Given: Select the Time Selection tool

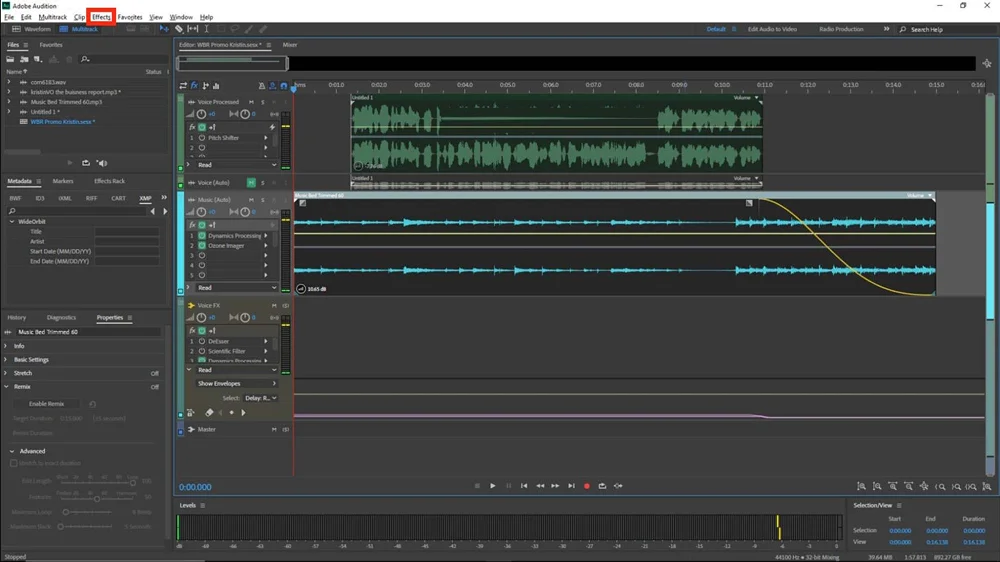Looking at the screenshot, I should tap(206, 29).
